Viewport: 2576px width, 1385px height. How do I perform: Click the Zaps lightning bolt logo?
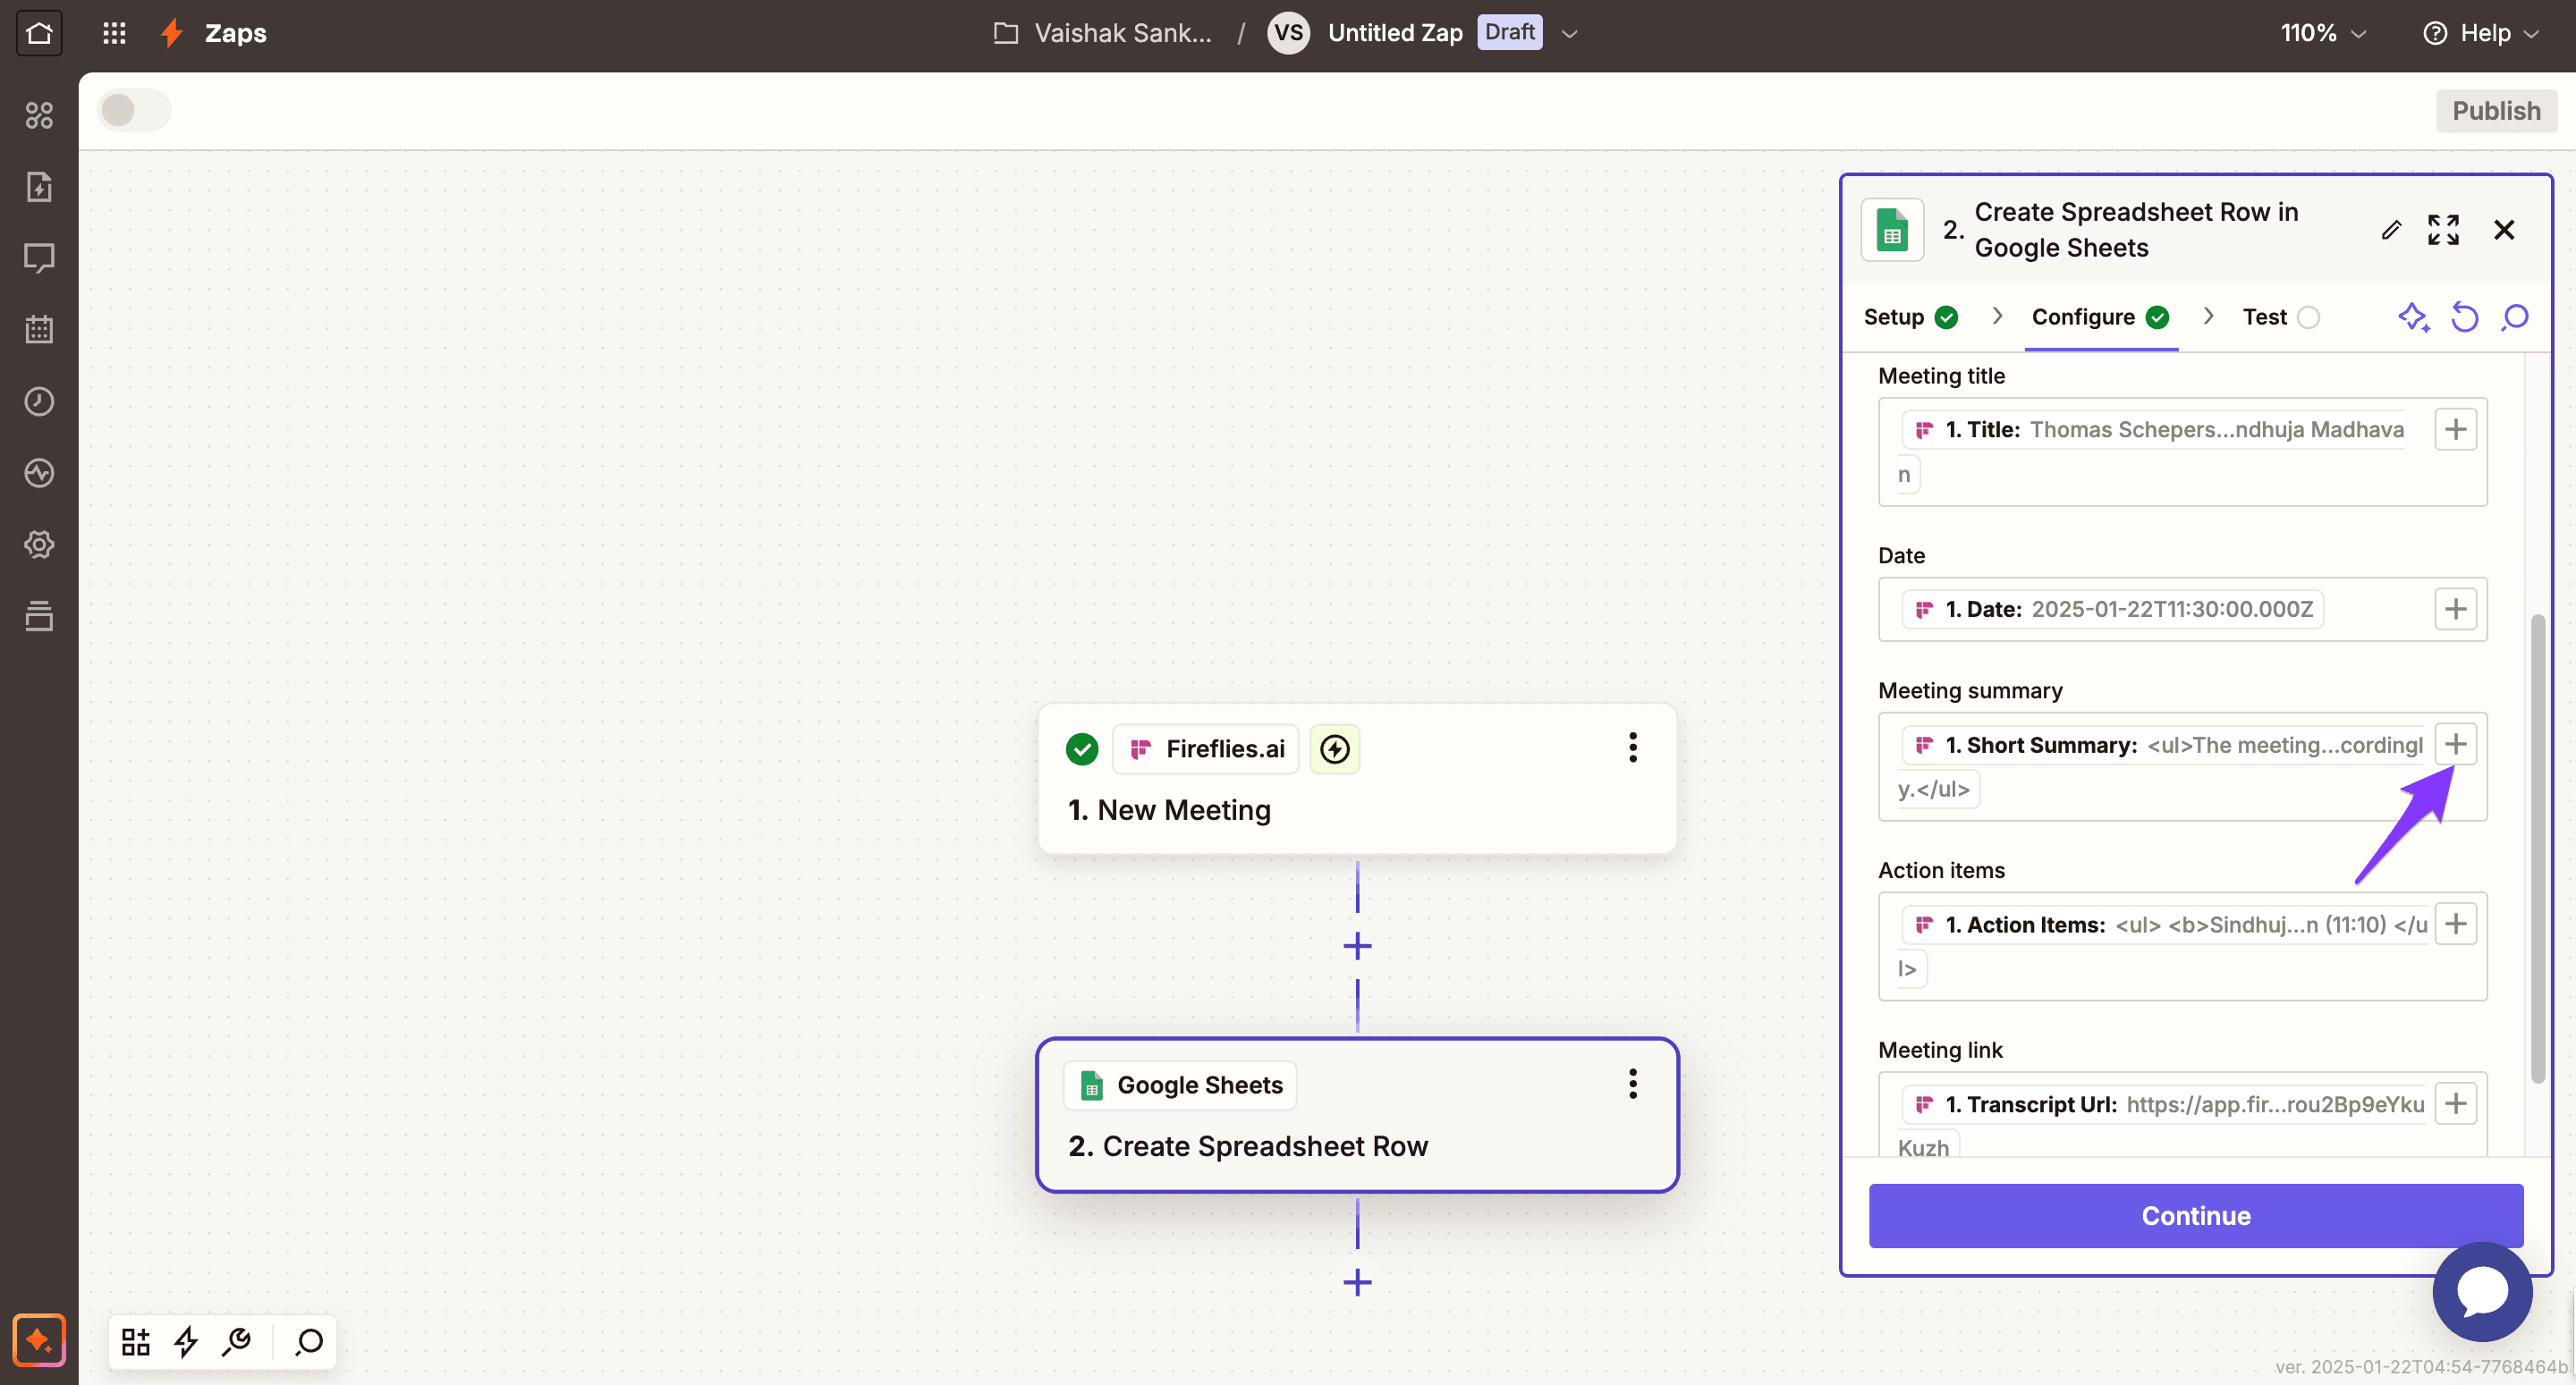tap(172, 33)
